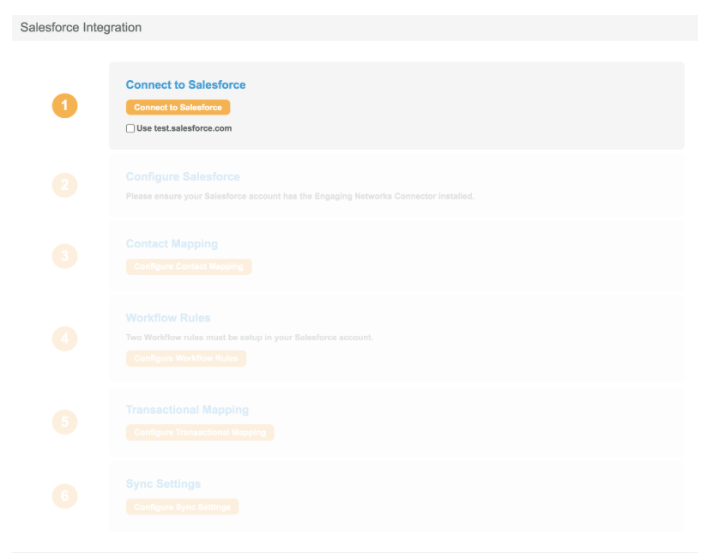
Task: Select the step 3 number badge
Action: point(64,256)
